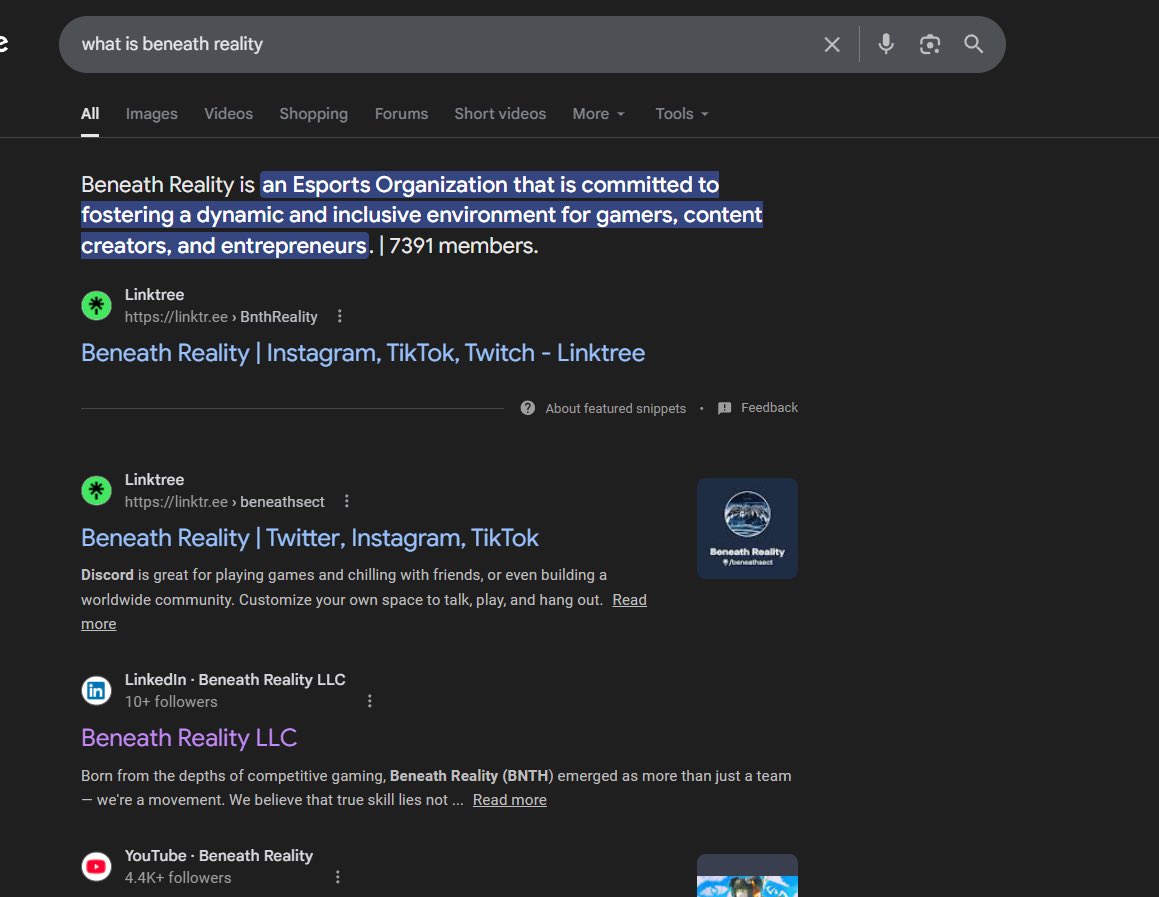Click the YouTube favicon icon
The width and height of the screenshot is (1159, 897).
[96, 867]
